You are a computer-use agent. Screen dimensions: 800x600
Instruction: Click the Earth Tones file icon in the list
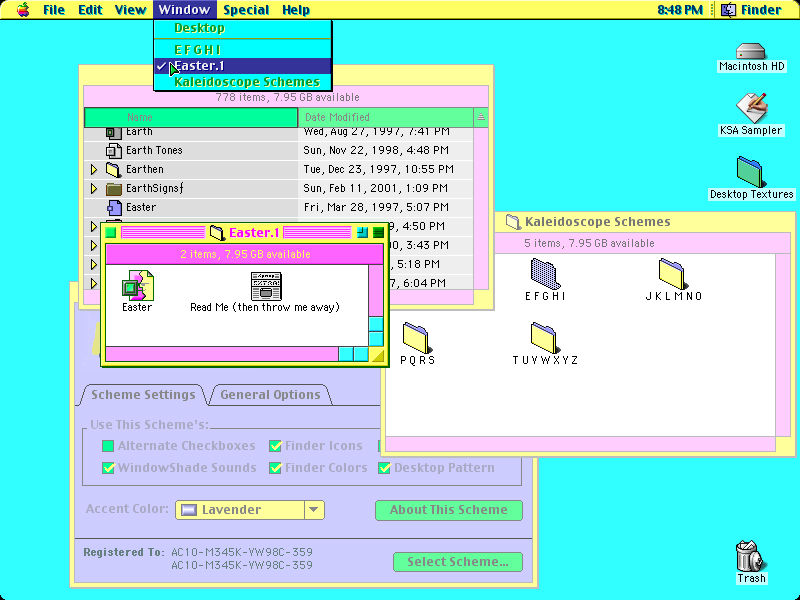coord(113,151)
